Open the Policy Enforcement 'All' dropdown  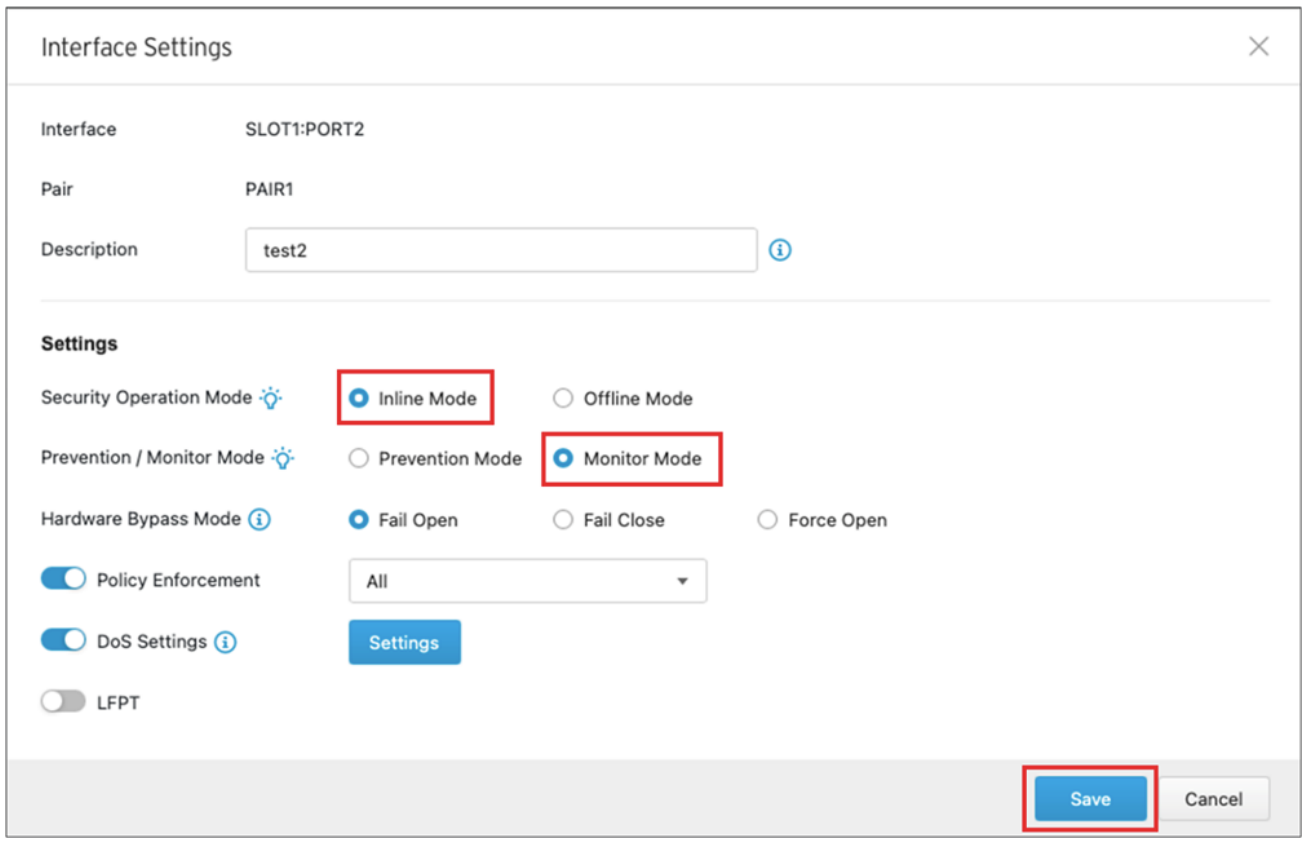(528, 581)
